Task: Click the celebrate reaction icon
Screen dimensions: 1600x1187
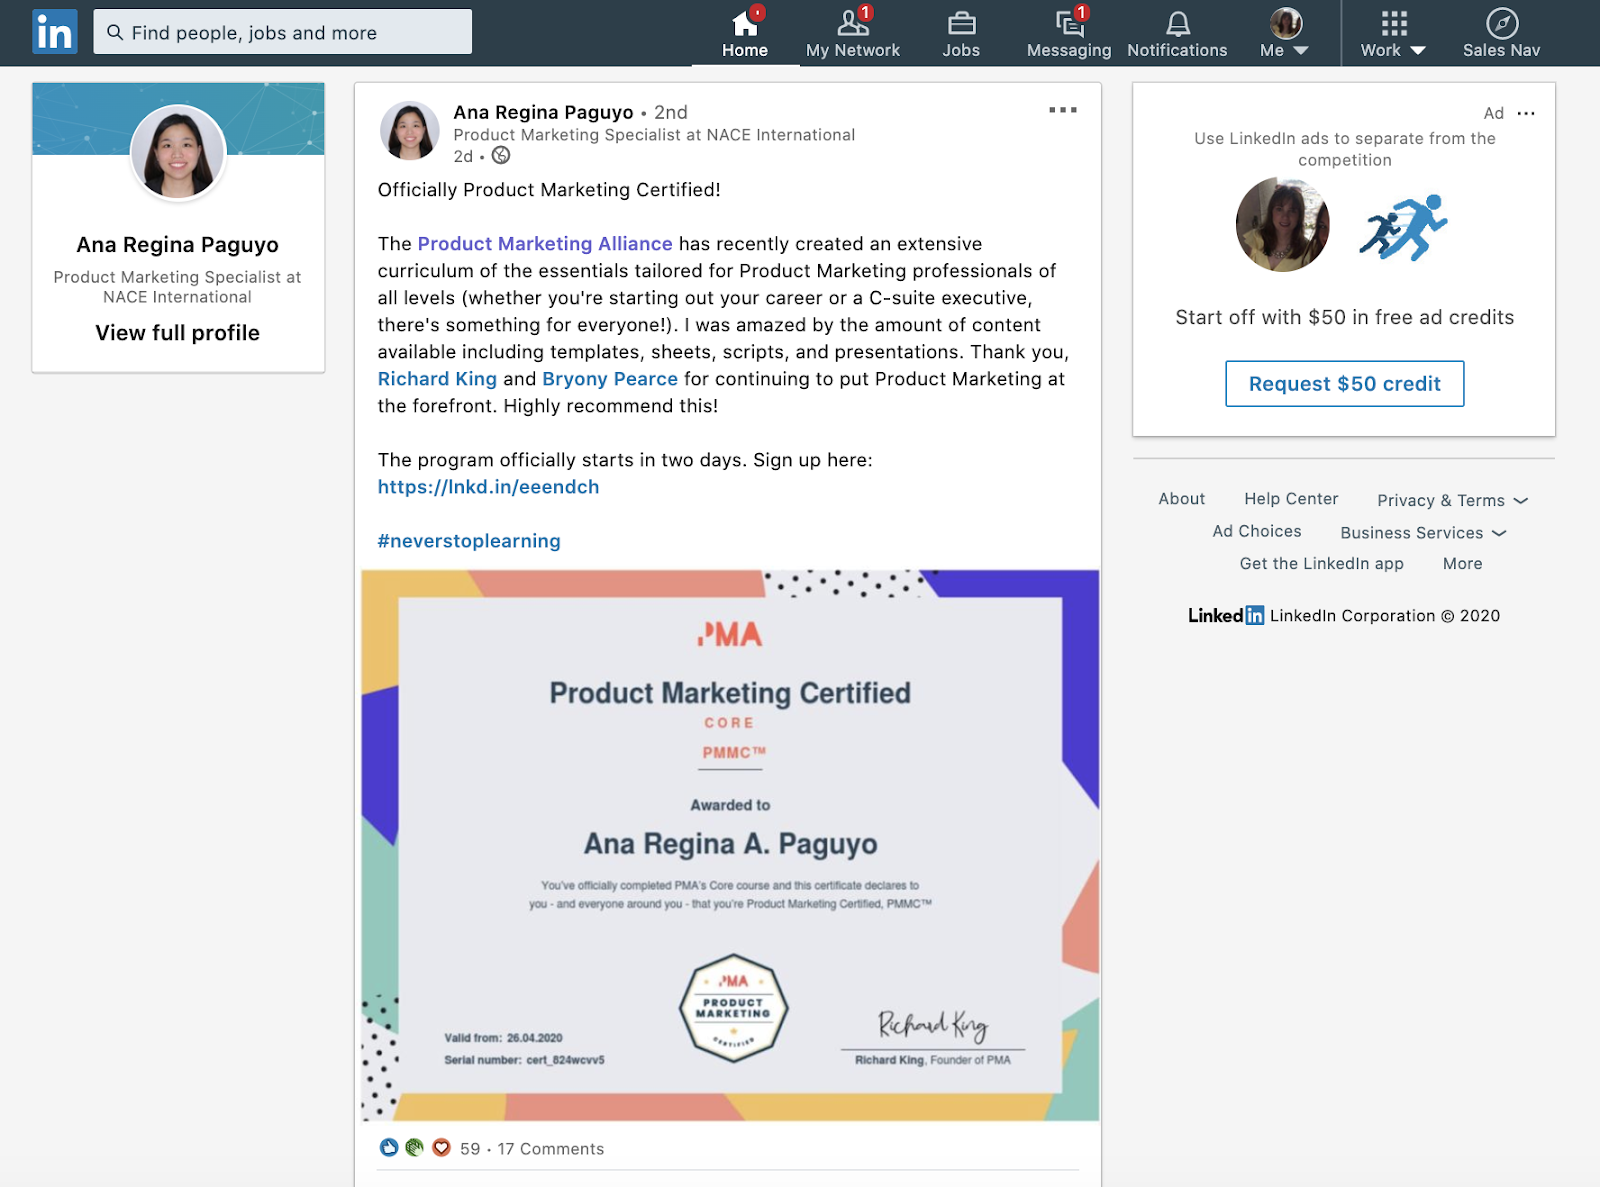Action: tap(414, 1148)
